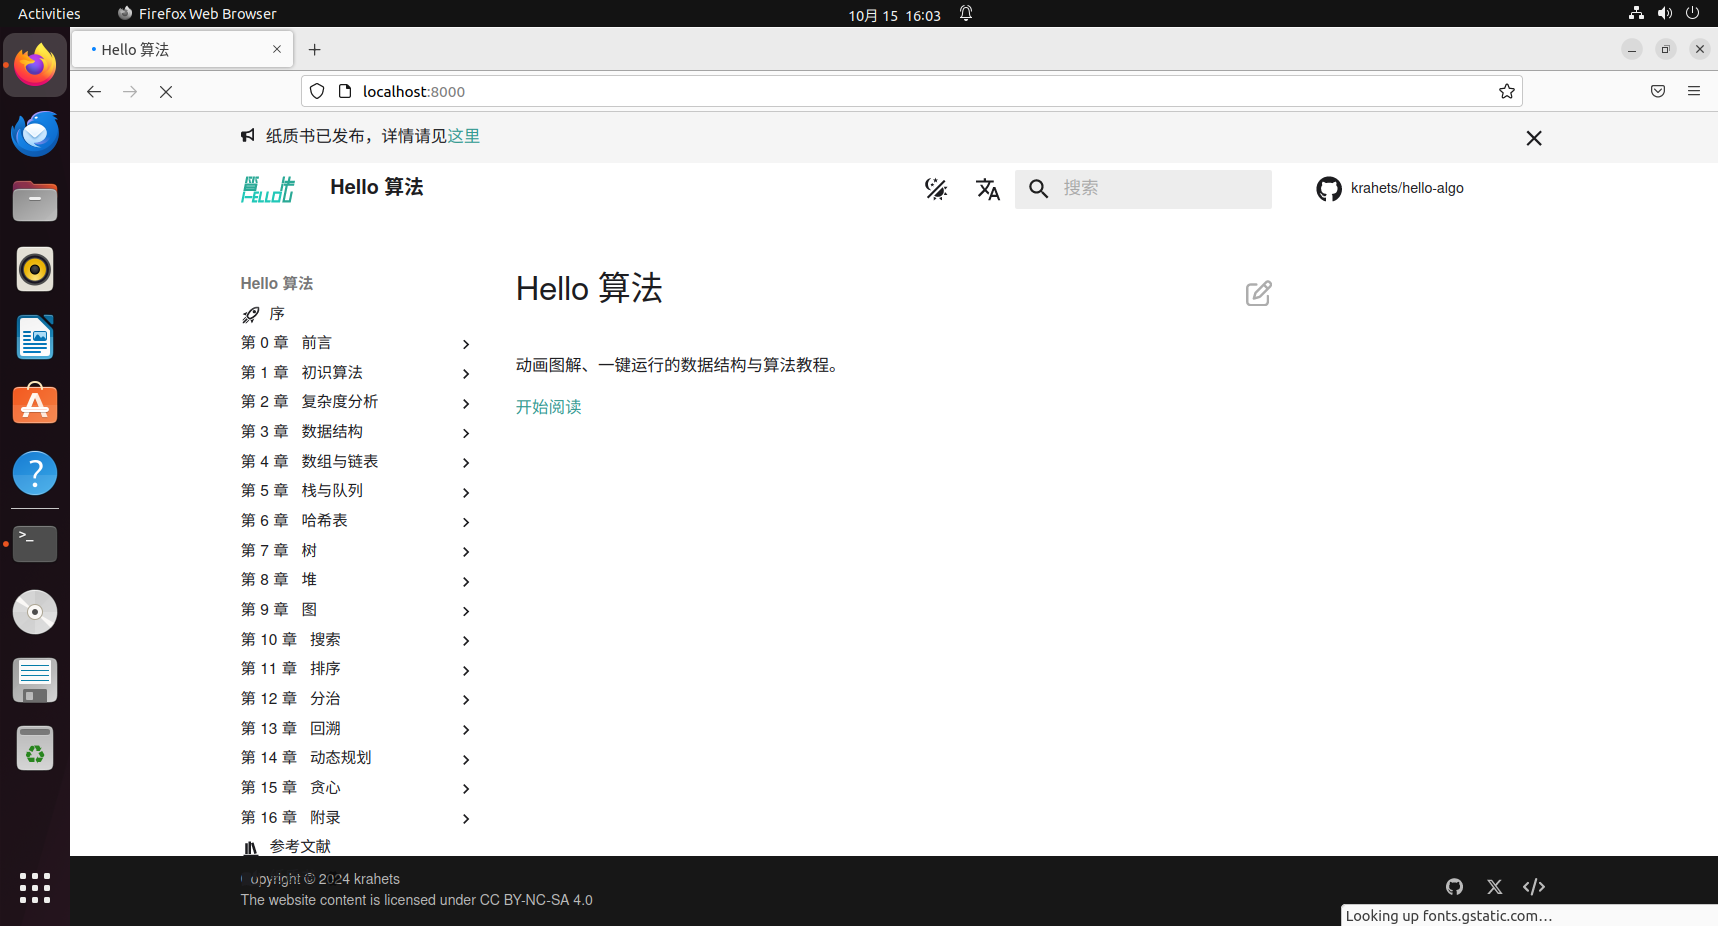
Task: Open the 这里 link in the banner
Action: click(x=465, y=136)
